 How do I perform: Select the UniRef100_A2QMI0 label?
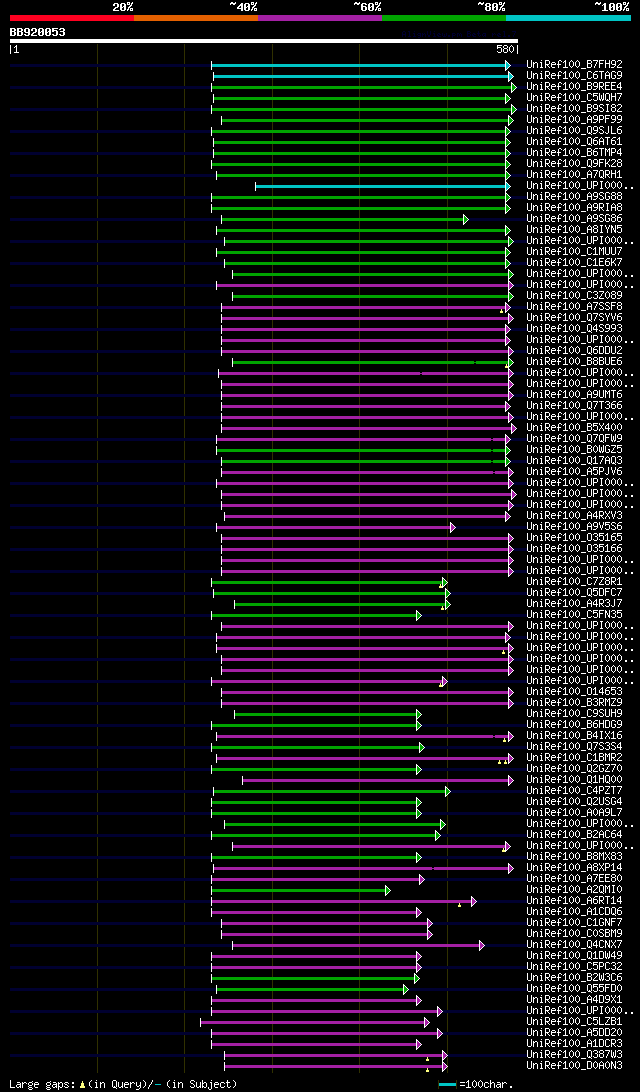(x=575, y=889)
